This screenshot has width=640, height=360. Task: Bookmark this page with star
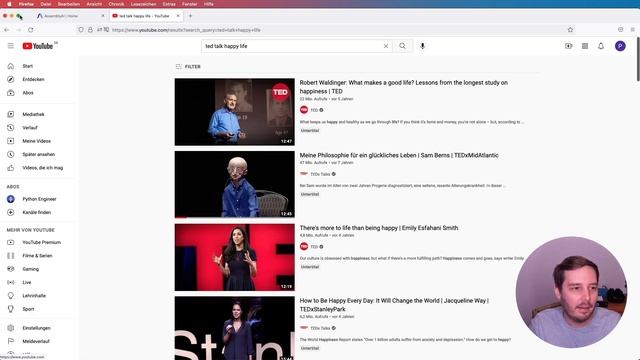570,30
